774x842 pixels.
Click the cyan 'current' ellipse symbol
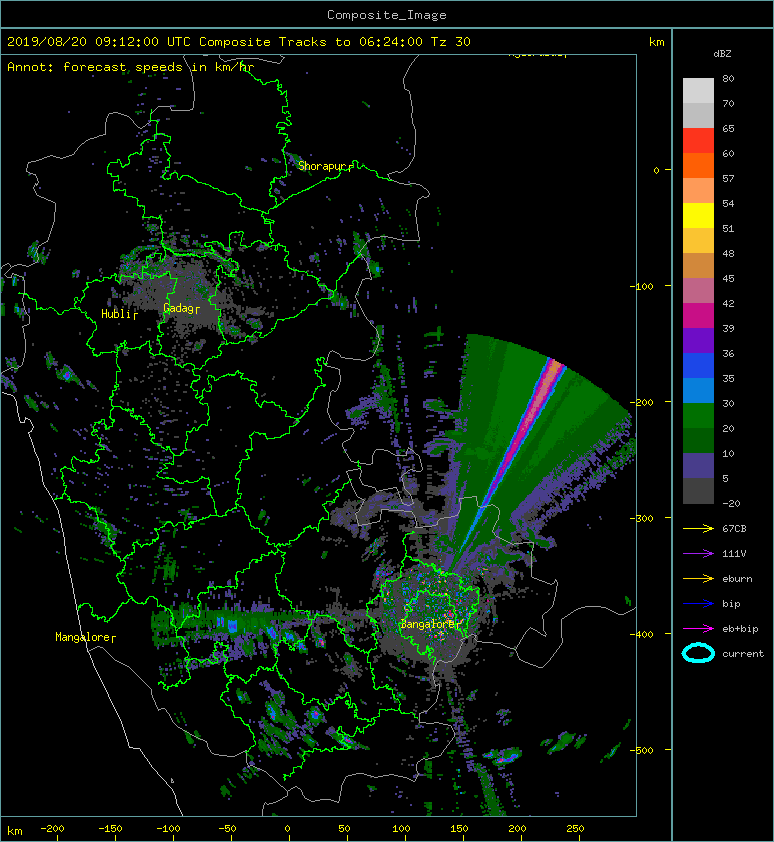tap(698, 654)
